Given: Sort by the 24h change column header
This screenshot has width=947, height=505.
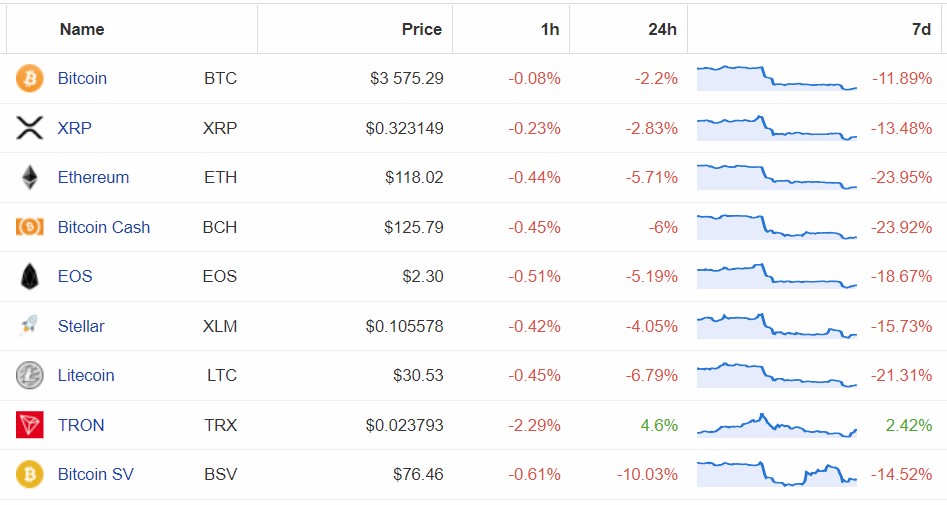Looking at the screenshot, I should (x=662, y=29).
